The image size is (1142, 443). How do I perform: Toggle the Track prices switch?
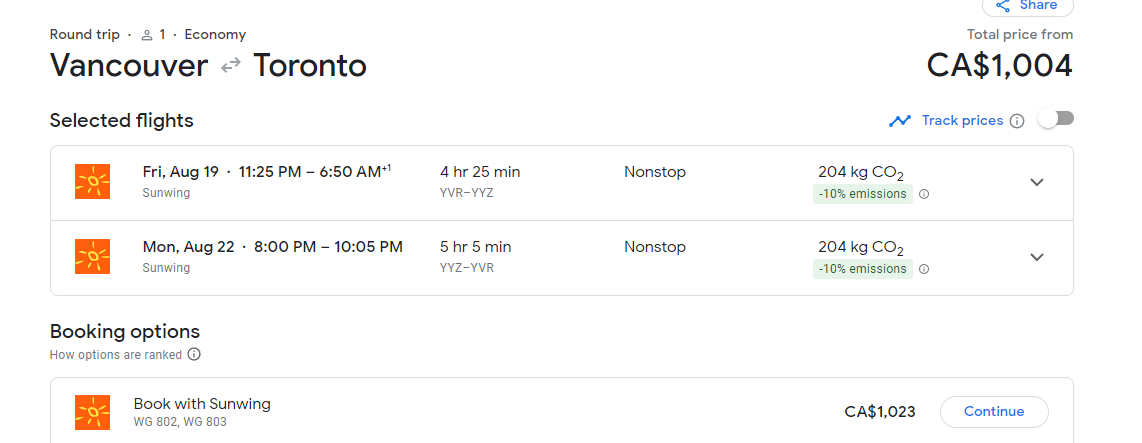coord(1055,119)
